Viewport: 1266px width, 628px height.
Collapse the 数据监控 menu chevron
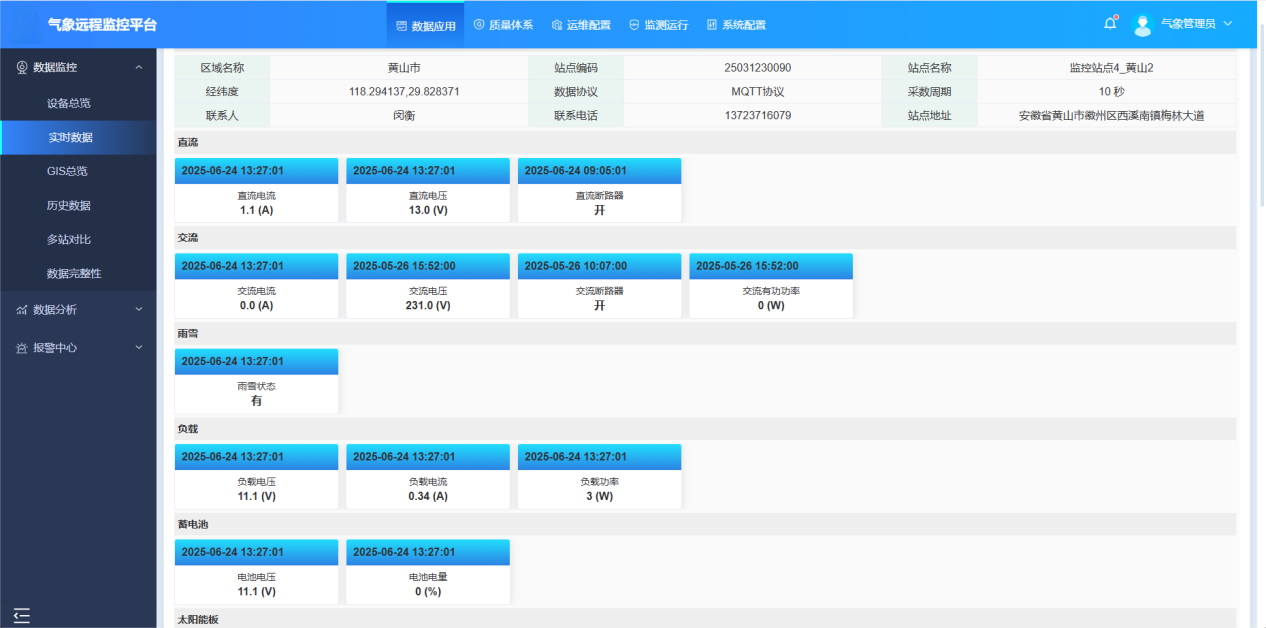pyautogui.click(x=139, y=67)
